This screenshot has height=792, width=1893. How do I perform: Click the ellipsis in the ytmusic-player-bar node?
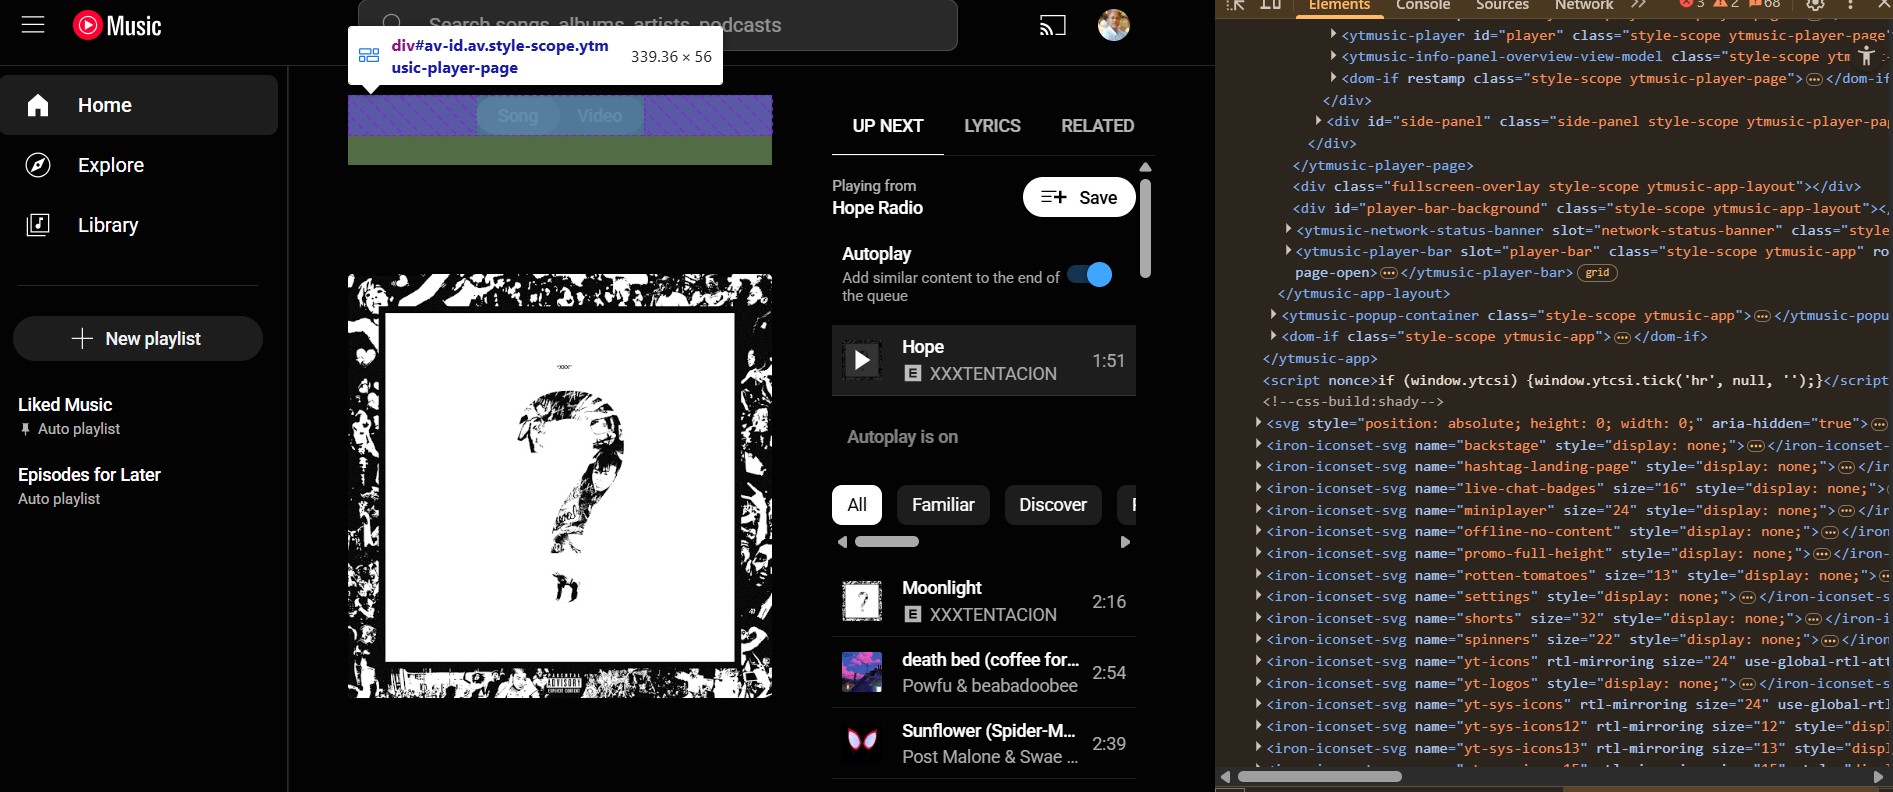(x=1389, y=273)
